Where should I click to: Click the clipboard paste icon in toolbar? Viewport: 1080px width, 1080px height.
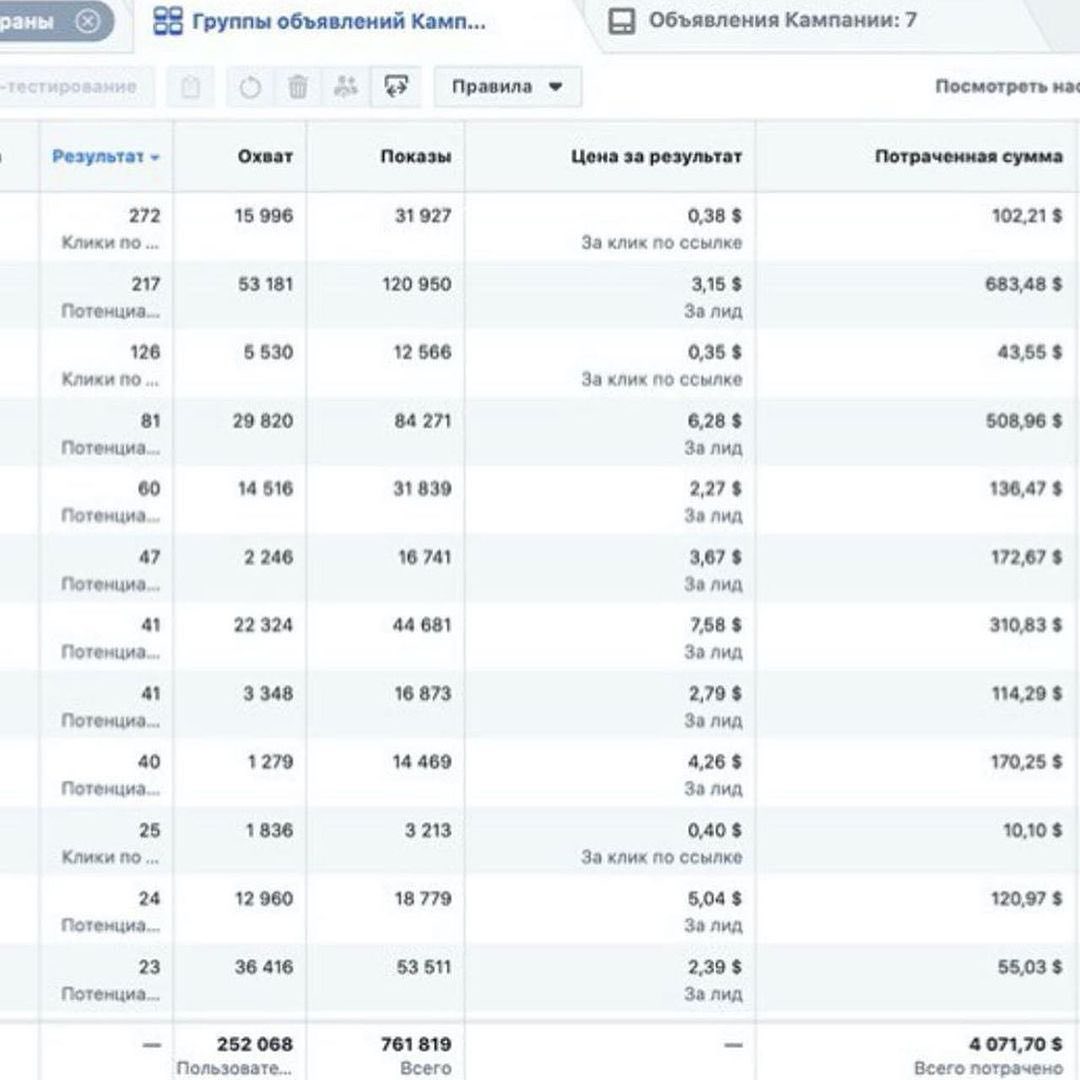click(191, 87)
